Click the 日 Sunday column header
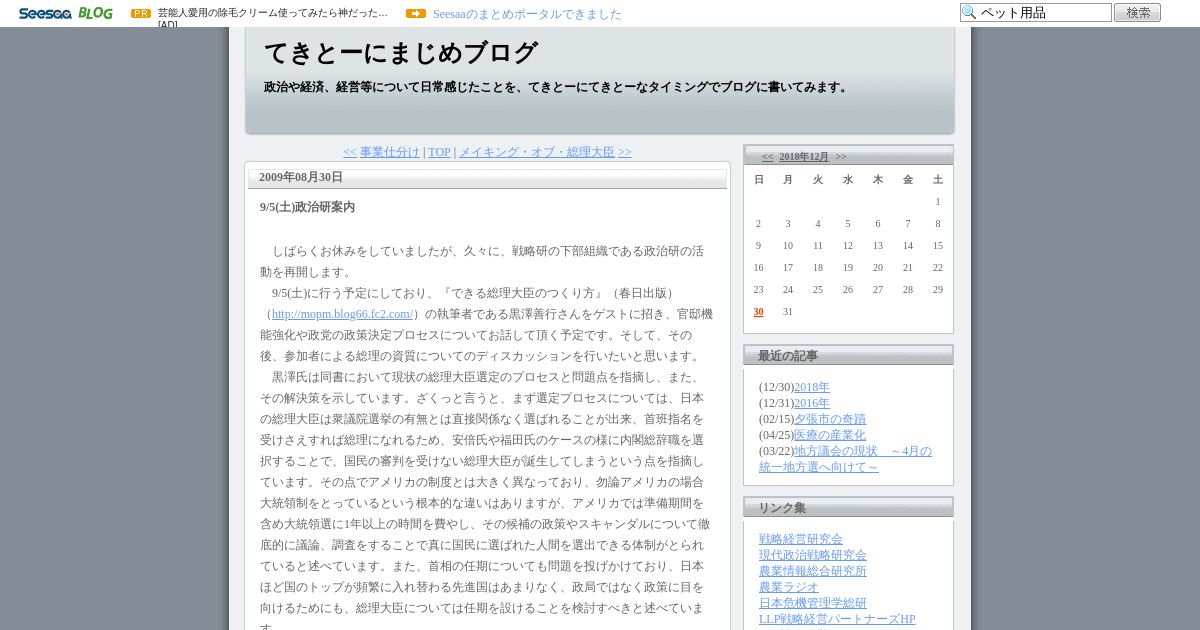Screen dimensions: 1200x630 click(x=759, y=180)
